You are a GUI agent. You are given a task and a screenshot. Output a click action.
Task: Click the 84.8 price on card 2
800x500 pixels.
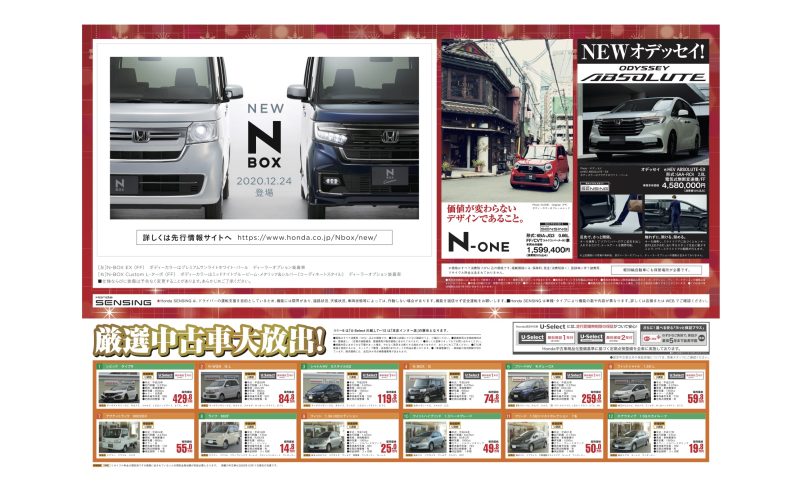[287, 398]
